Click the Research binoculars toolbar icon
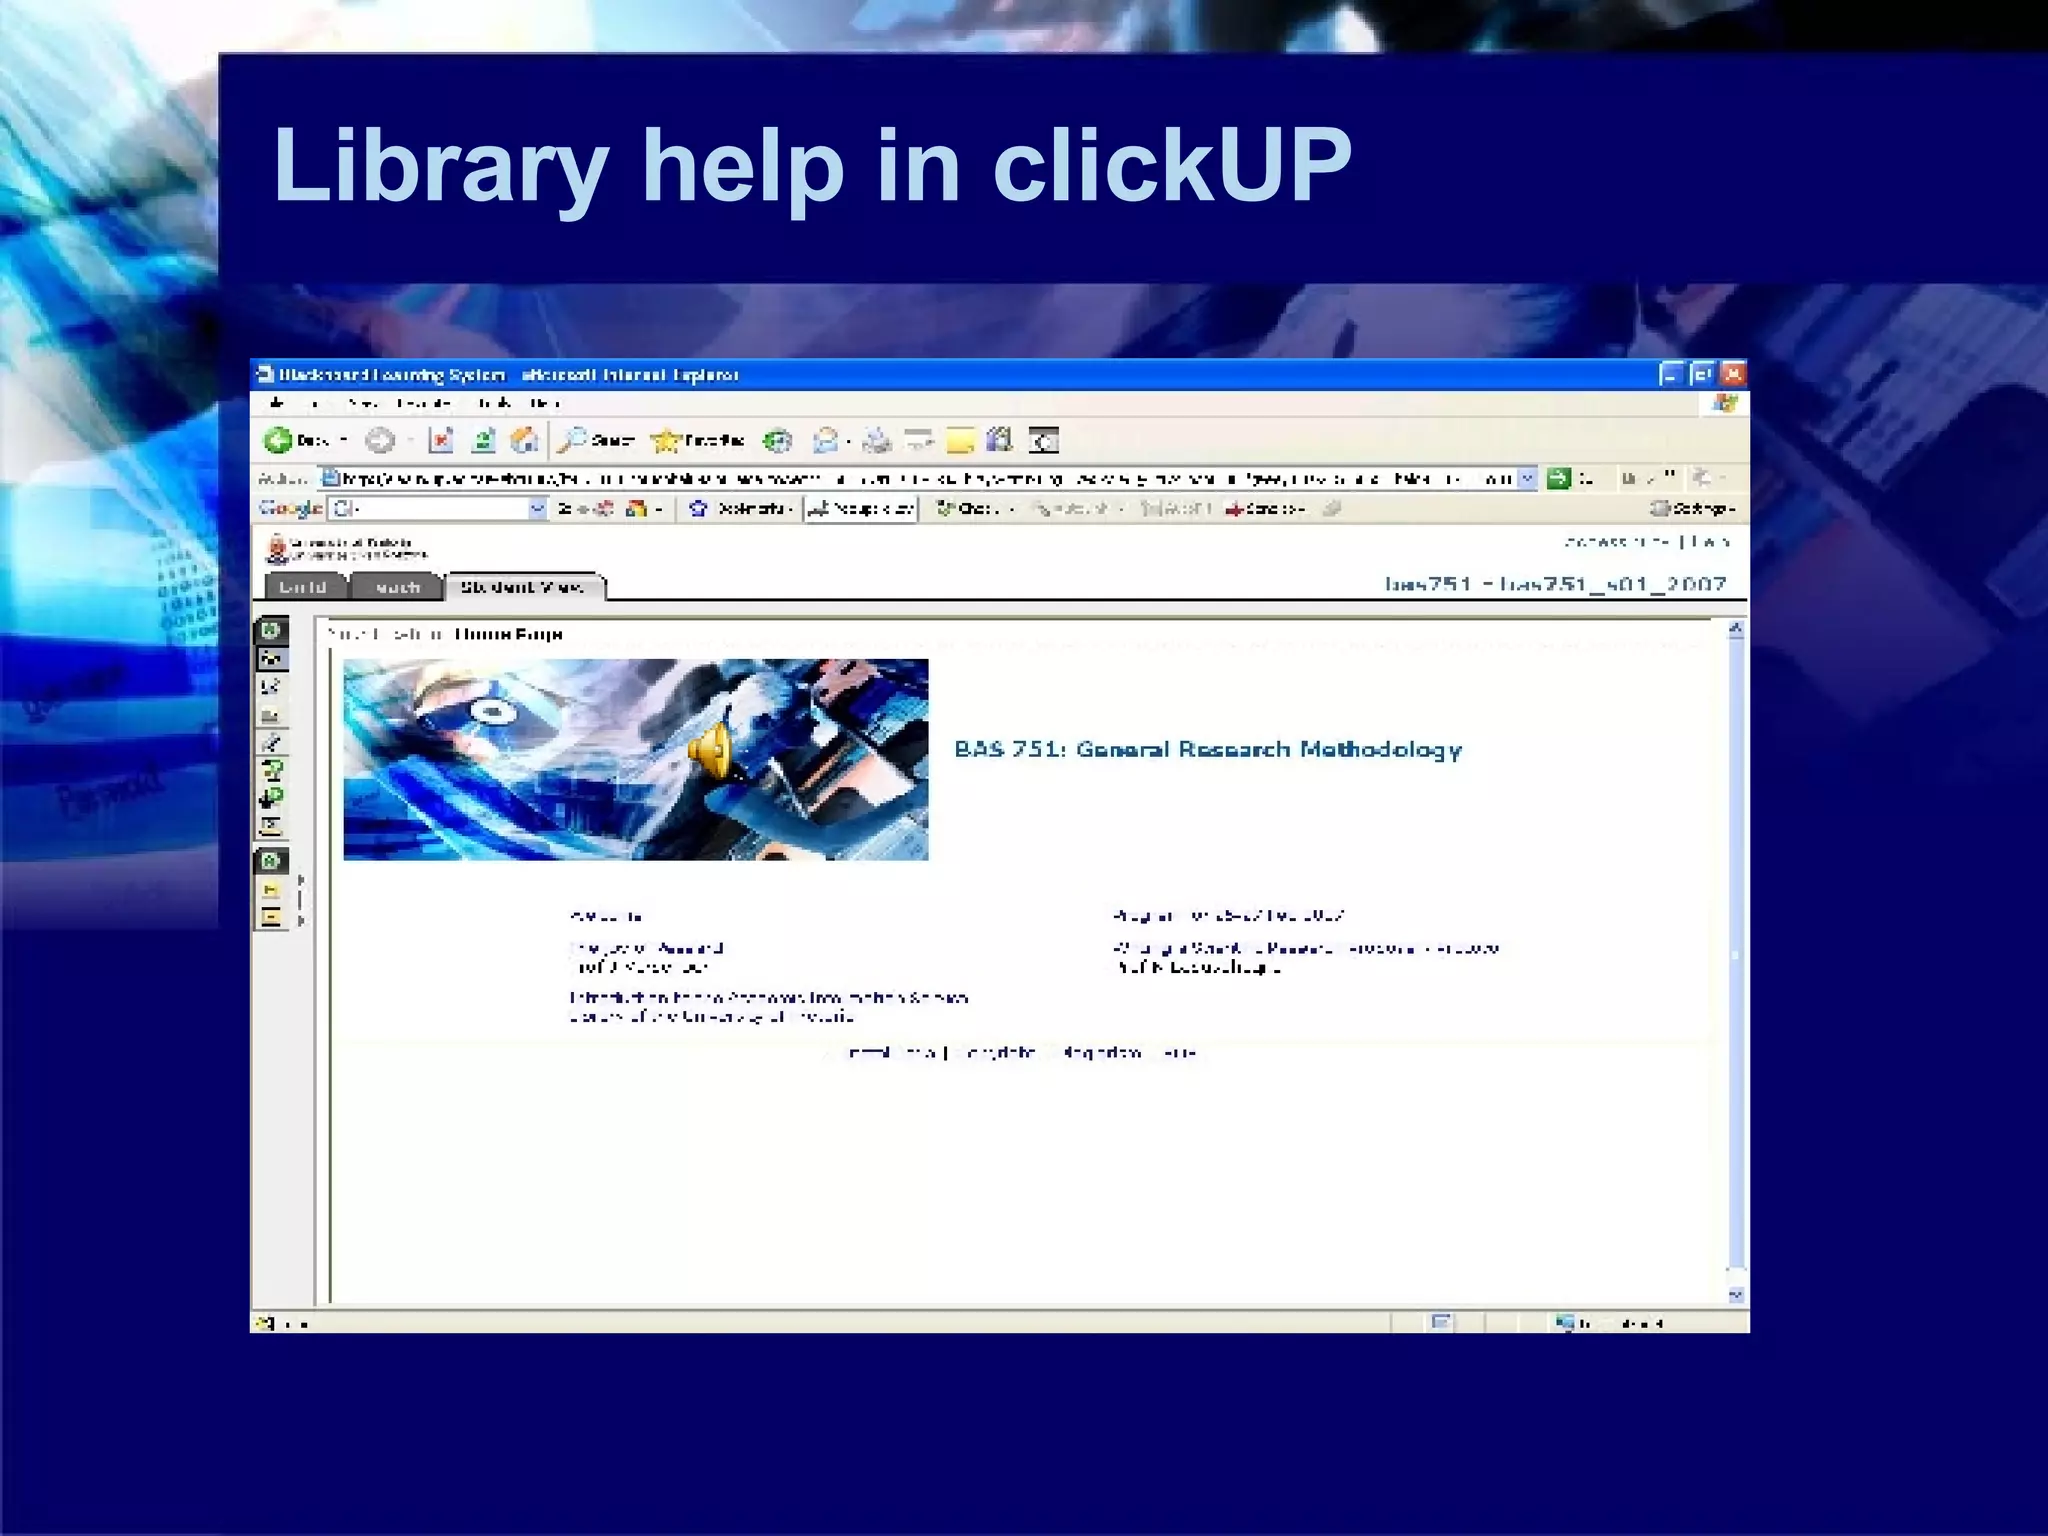Viewport: 2048px width, 1536px height. [x=999, y=440]
